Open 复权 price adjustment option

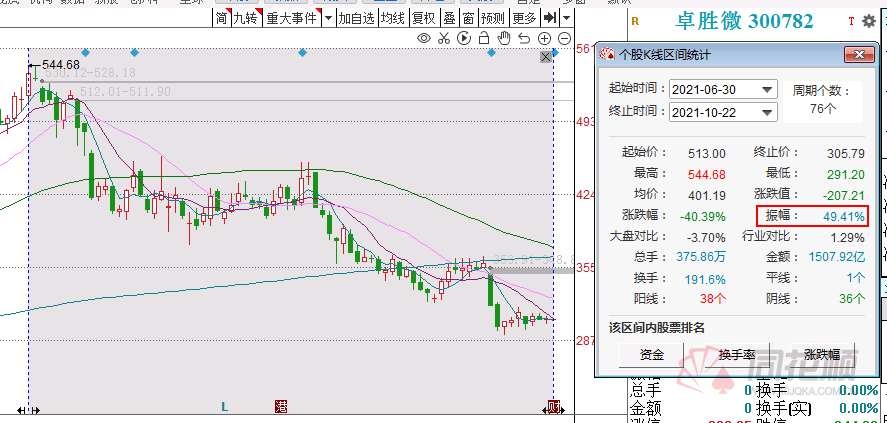(x=424, y=19)
